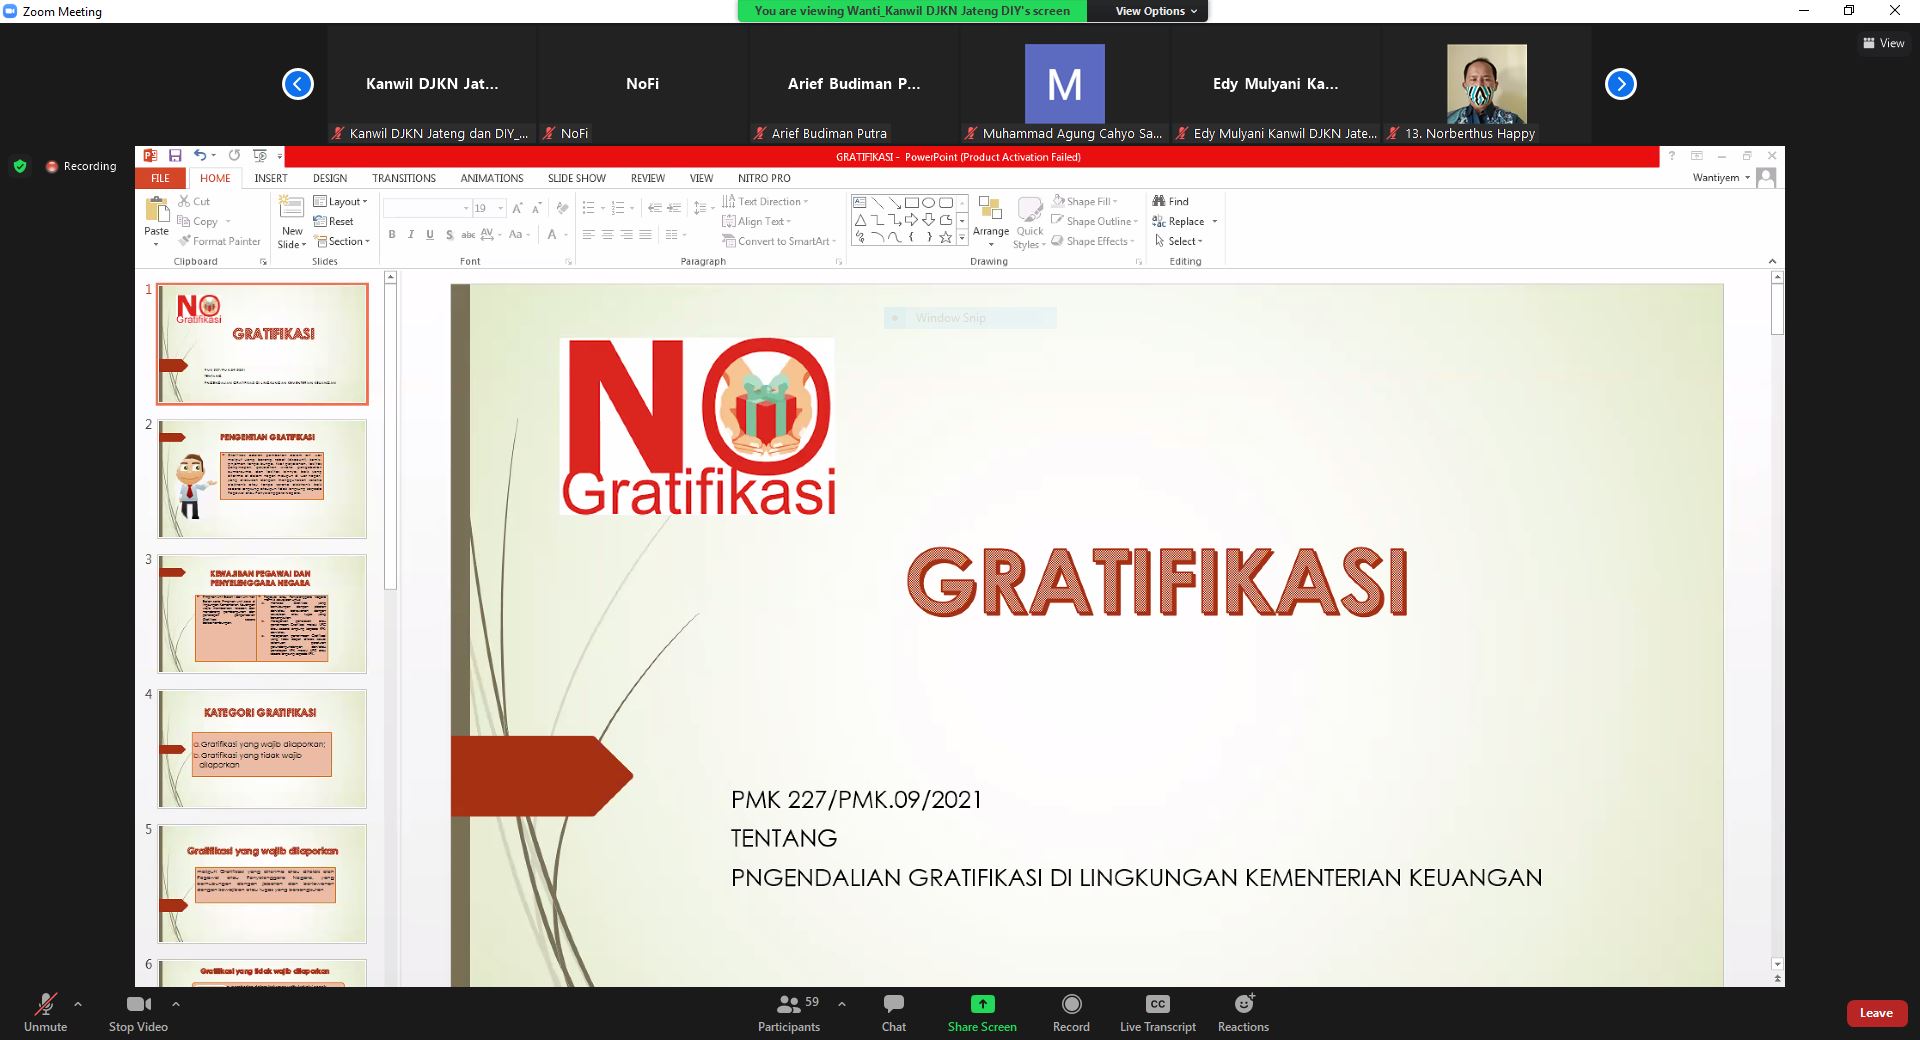Toggle Underline formatting
The image size is (1920, 1040).
[430, 234]
